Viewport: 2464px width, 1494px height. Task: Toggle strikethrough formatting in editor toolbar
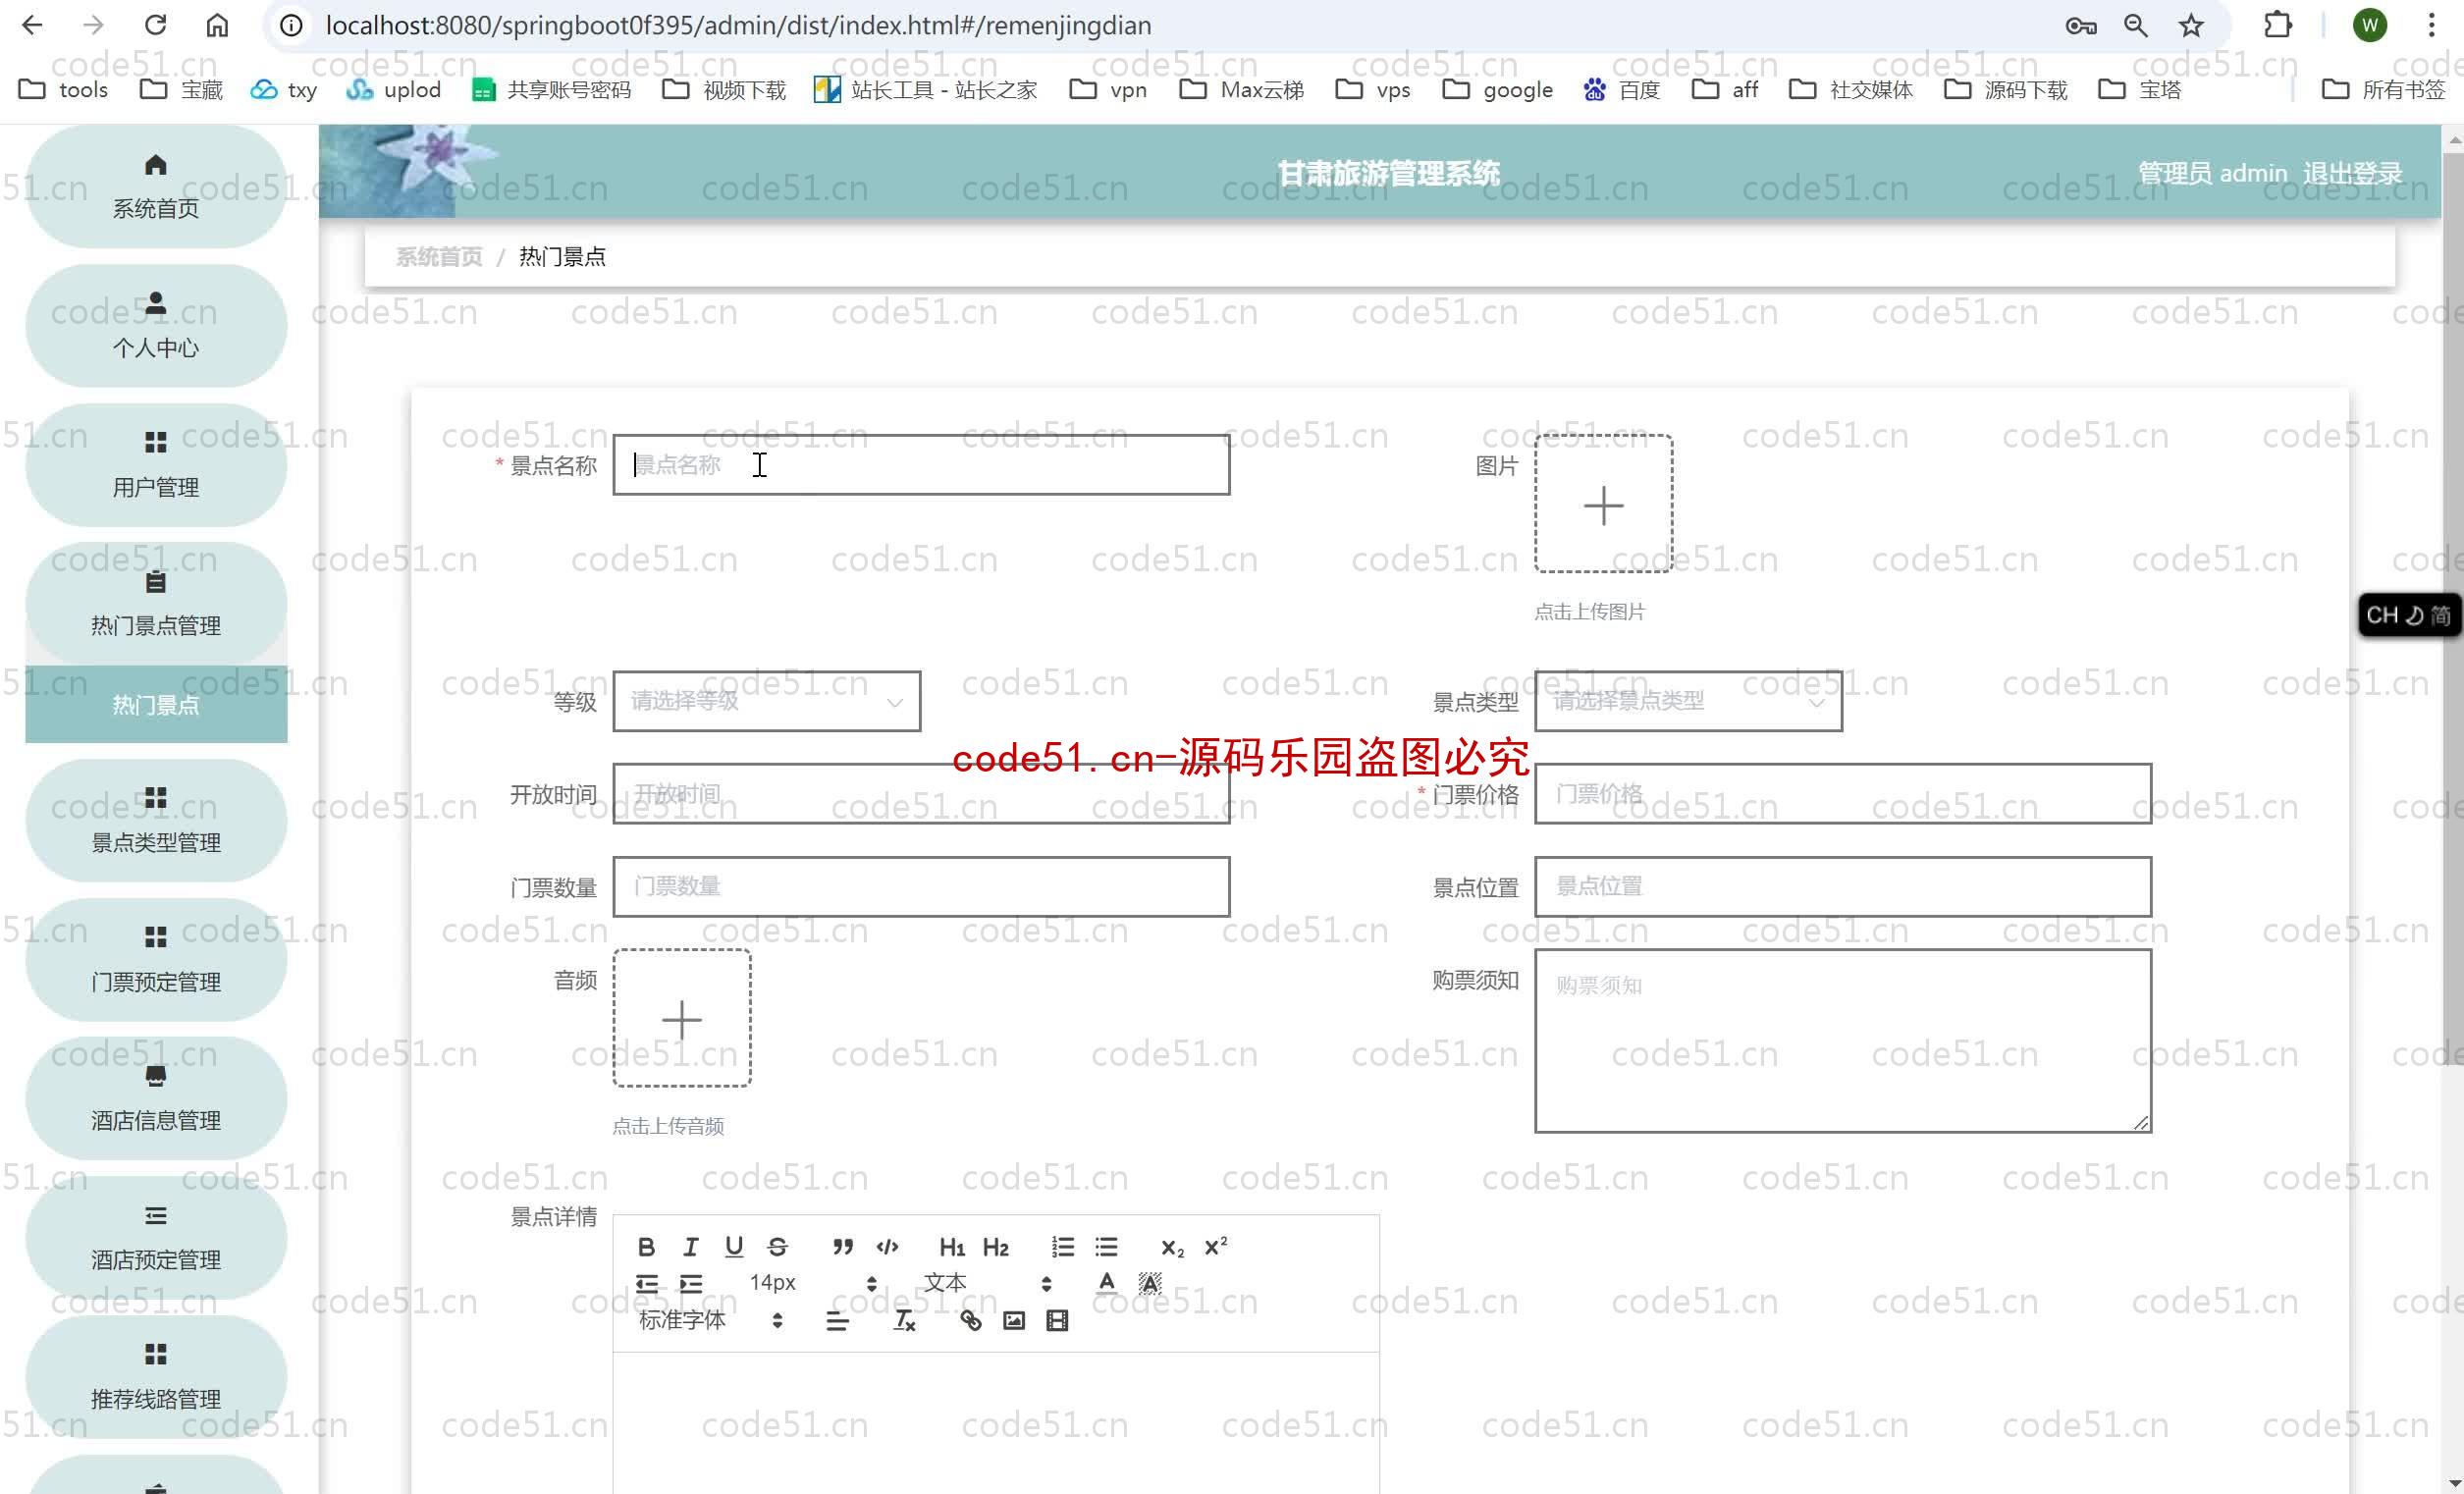777,1247
